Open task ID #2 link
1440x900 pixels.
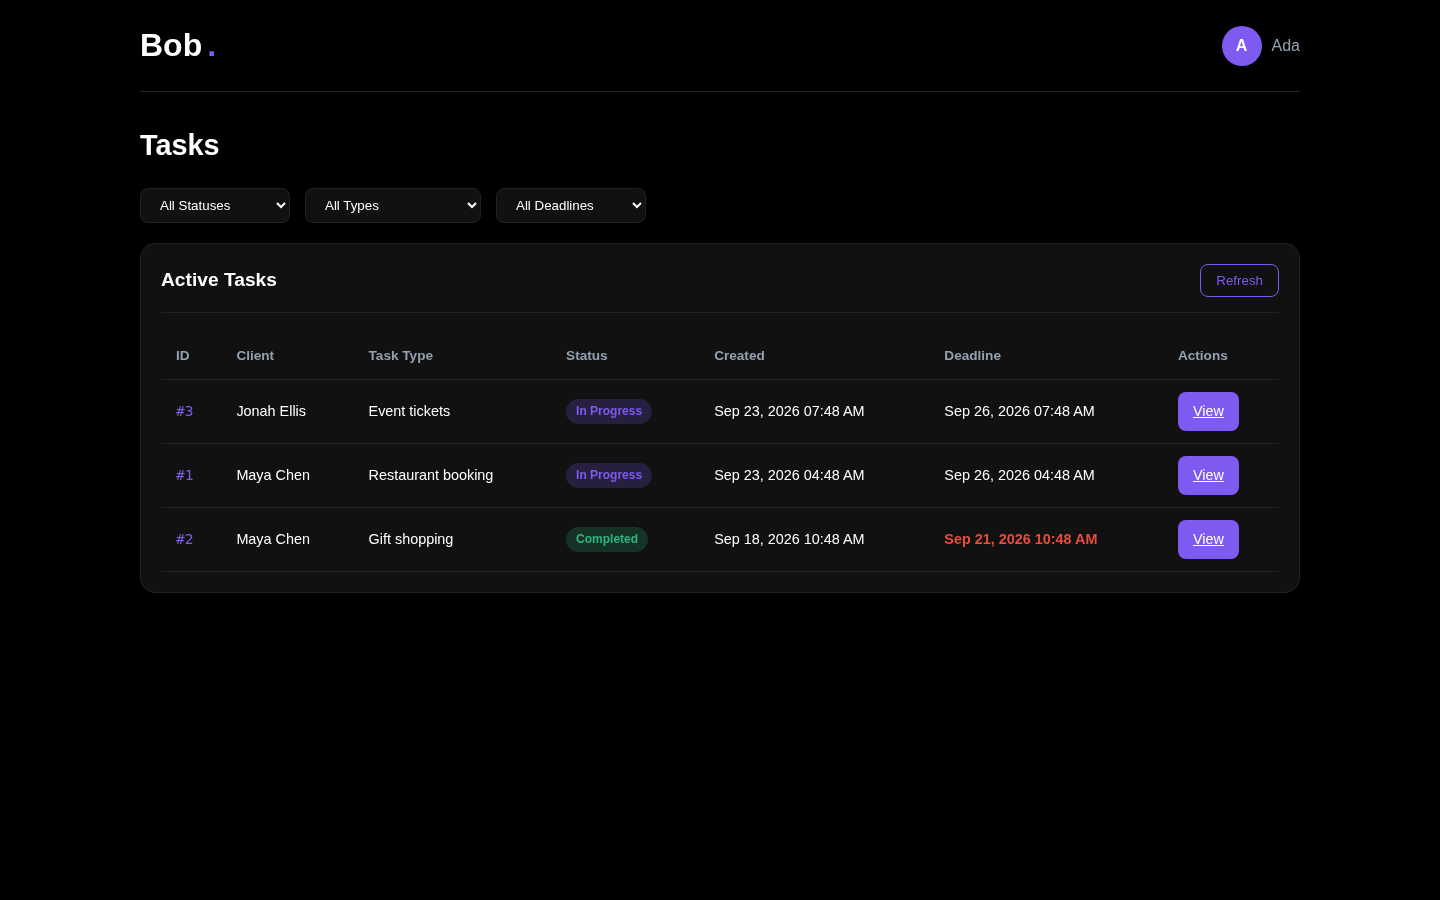coord(185,539)
